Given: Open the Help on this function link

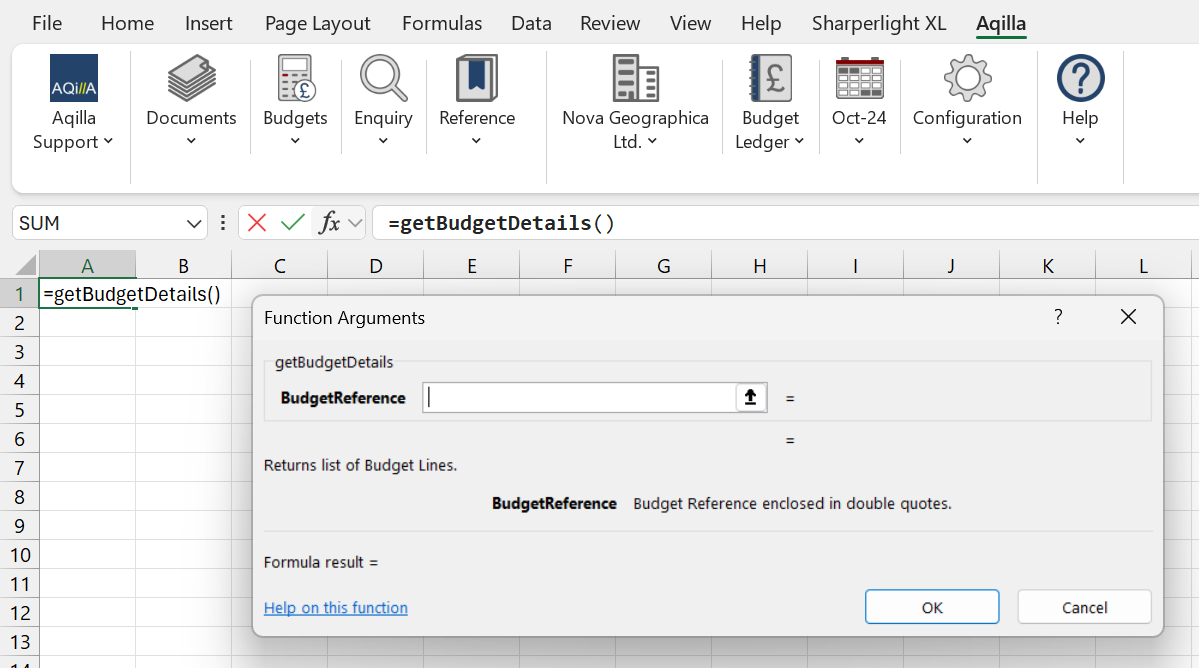Looking at the screenshot, I should (x=336, y=608).
